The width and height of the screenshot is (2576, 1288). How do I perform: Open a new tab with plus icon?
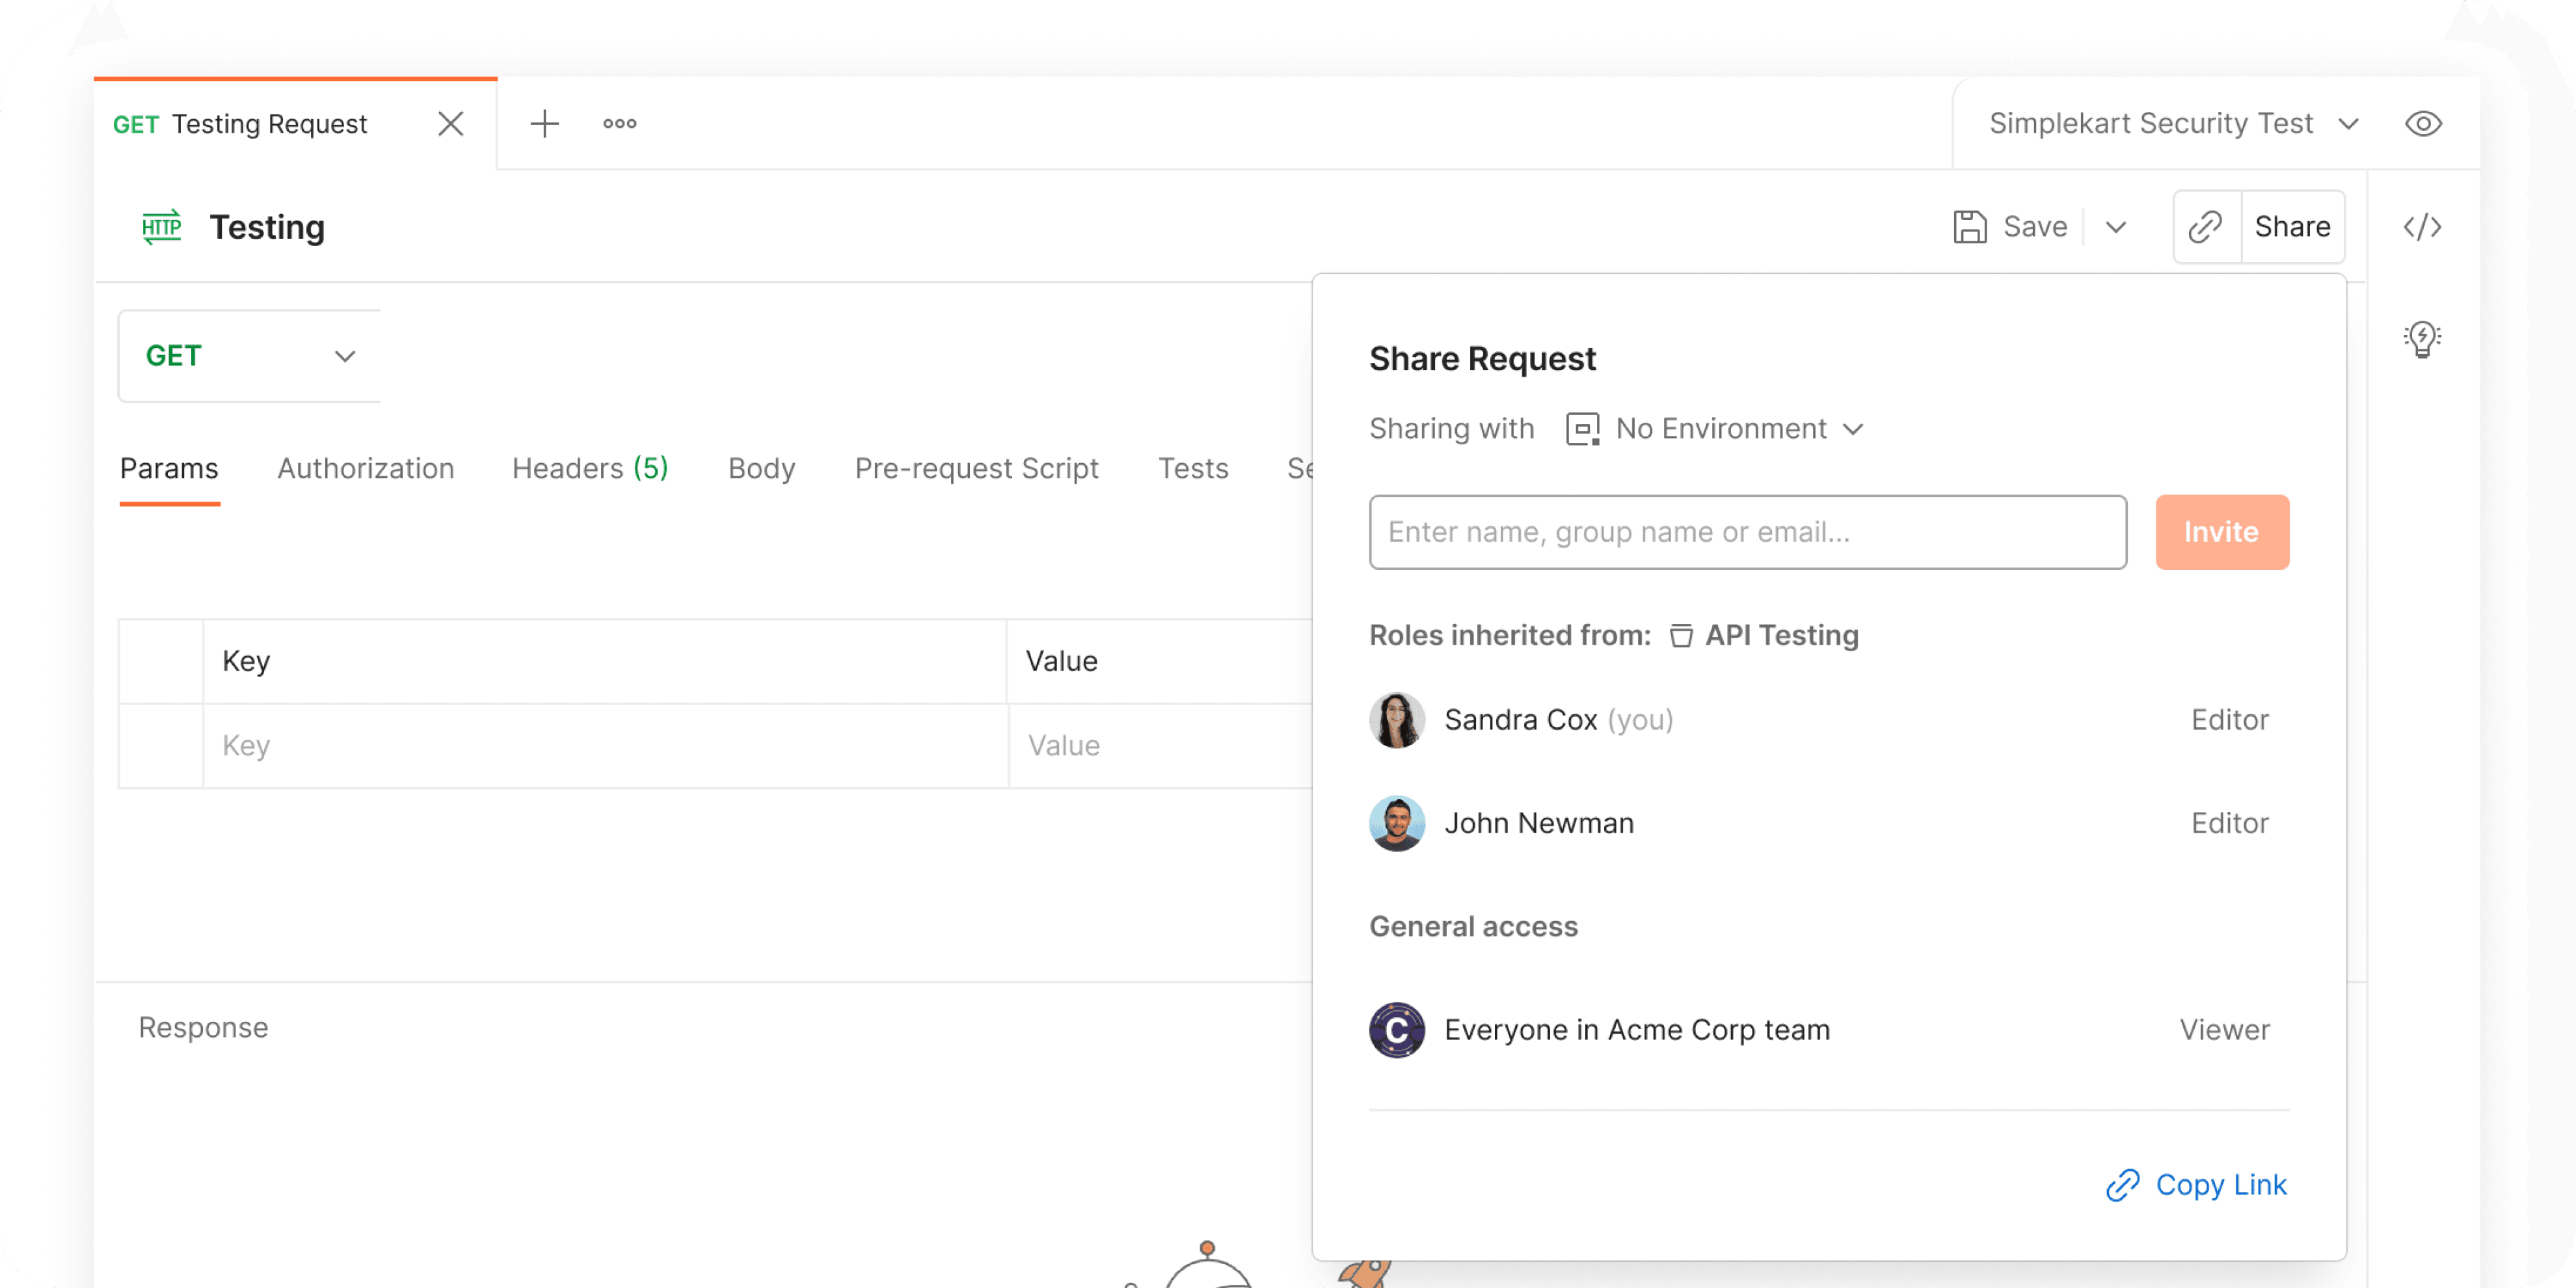pyautogui.click(x=544, y=124)
